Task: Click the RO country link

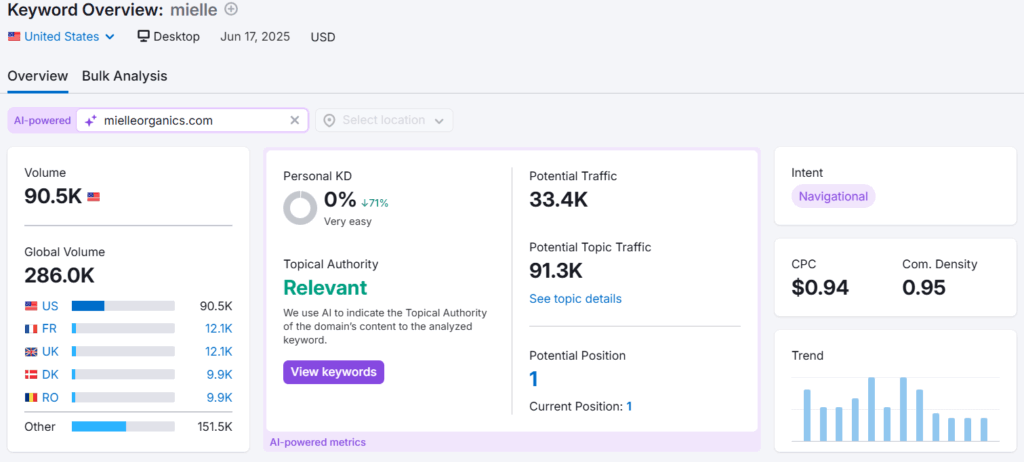Action: [50, 397]
